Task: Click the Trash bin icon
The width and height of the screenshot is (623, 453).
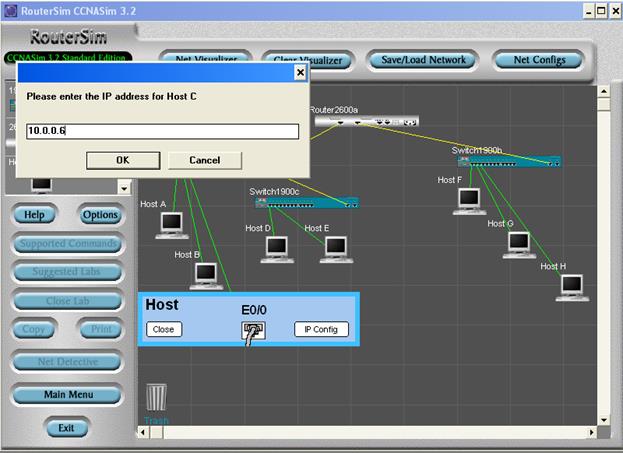Action: point(157,399)
